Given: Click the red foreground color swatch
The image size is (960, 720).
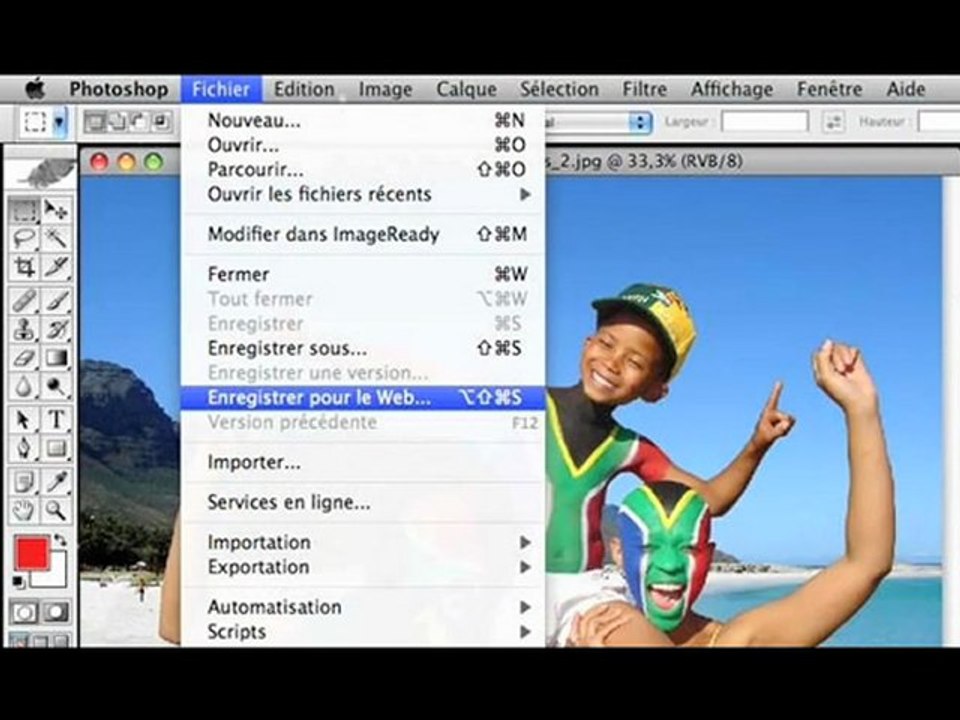Looking at the screenshot, I should point(31,552).
